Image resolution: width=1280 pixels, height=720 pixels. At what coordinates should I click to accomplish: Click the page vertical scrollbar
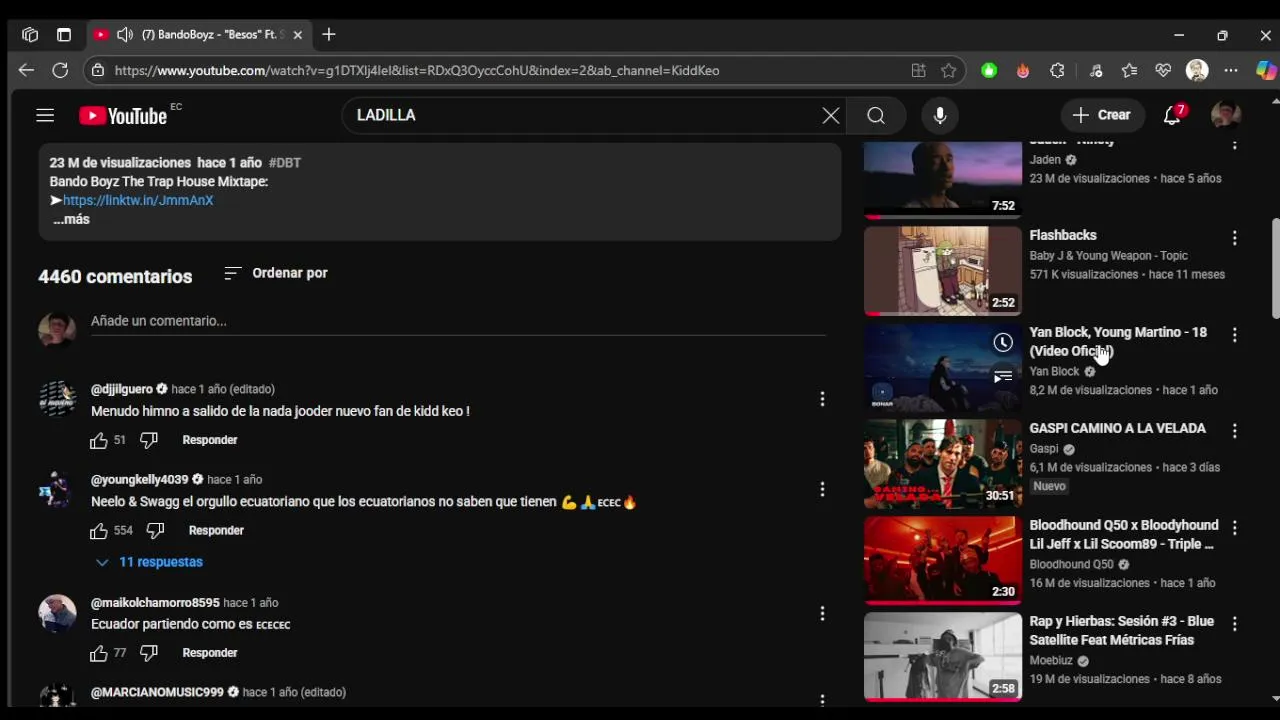click(1275, 268)
